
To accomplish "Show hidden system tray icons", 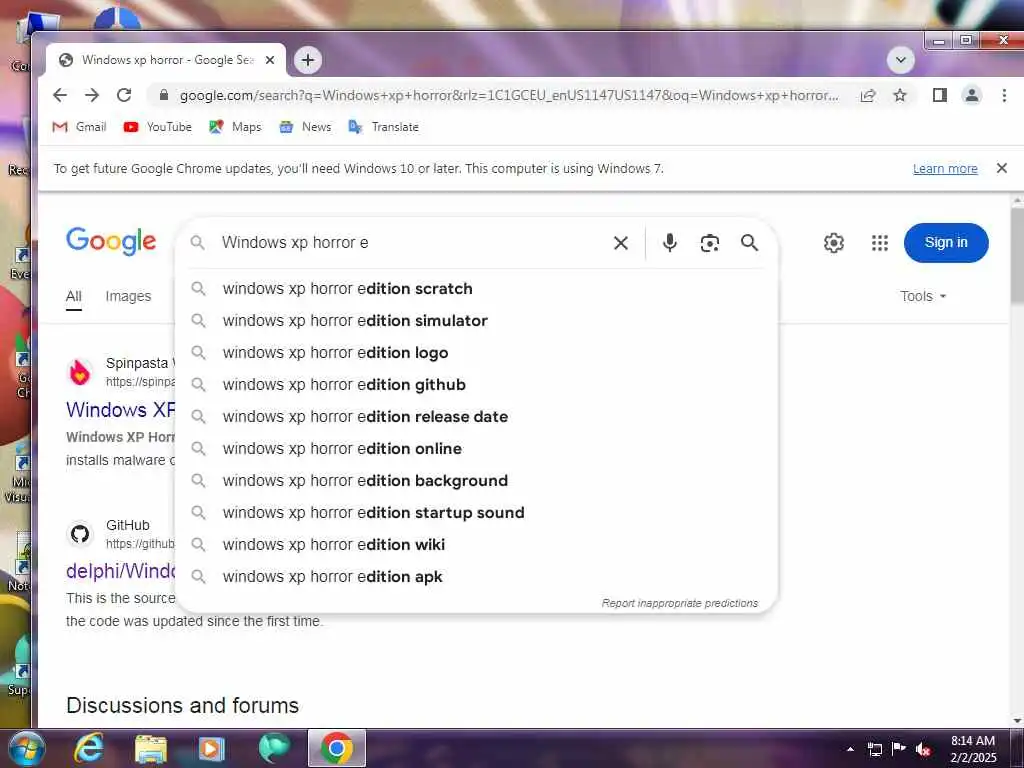I will click(850, 749).
